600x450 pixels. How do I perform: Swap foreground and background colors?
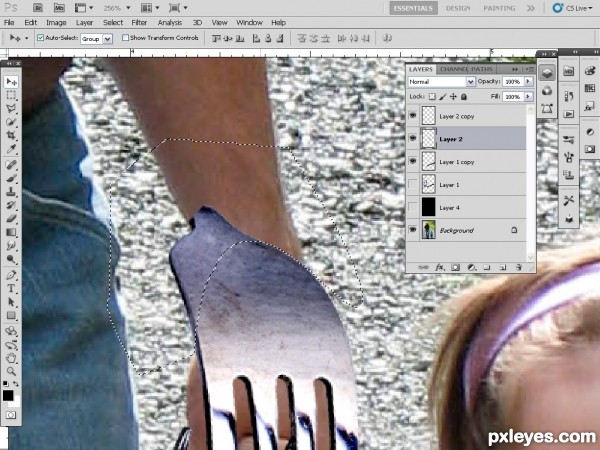(x=16, y=383)
